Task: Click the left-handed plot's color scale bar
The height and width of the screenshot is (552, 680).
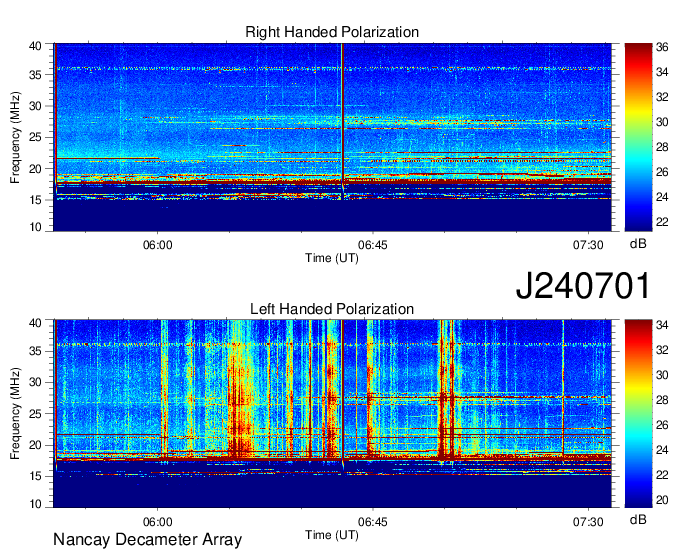Action: tap(638, 414)
